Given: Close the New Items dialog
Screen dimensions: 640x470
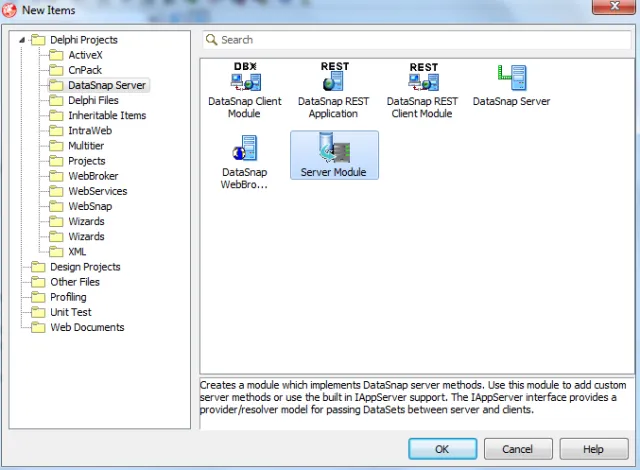Looking at the screenshot, I should coord(614,7).
